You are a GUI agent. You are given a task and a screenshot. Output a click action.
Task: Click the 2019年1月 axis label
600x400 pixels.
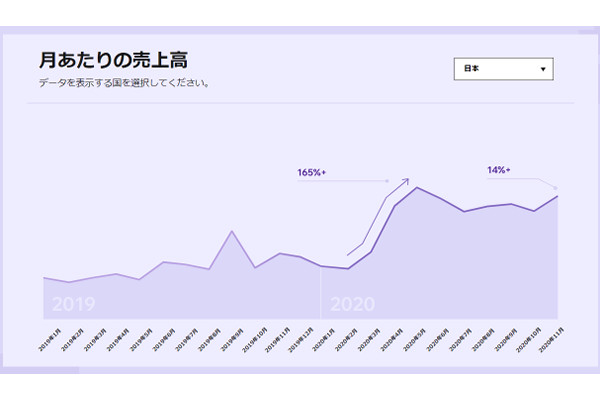[x=48, y=335]
